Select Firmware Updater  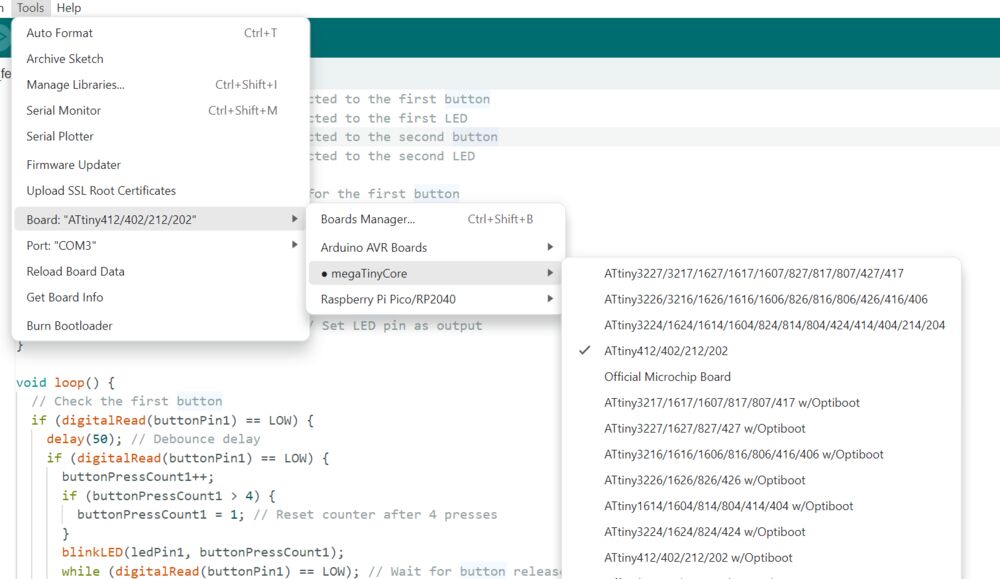click(160, 165)
